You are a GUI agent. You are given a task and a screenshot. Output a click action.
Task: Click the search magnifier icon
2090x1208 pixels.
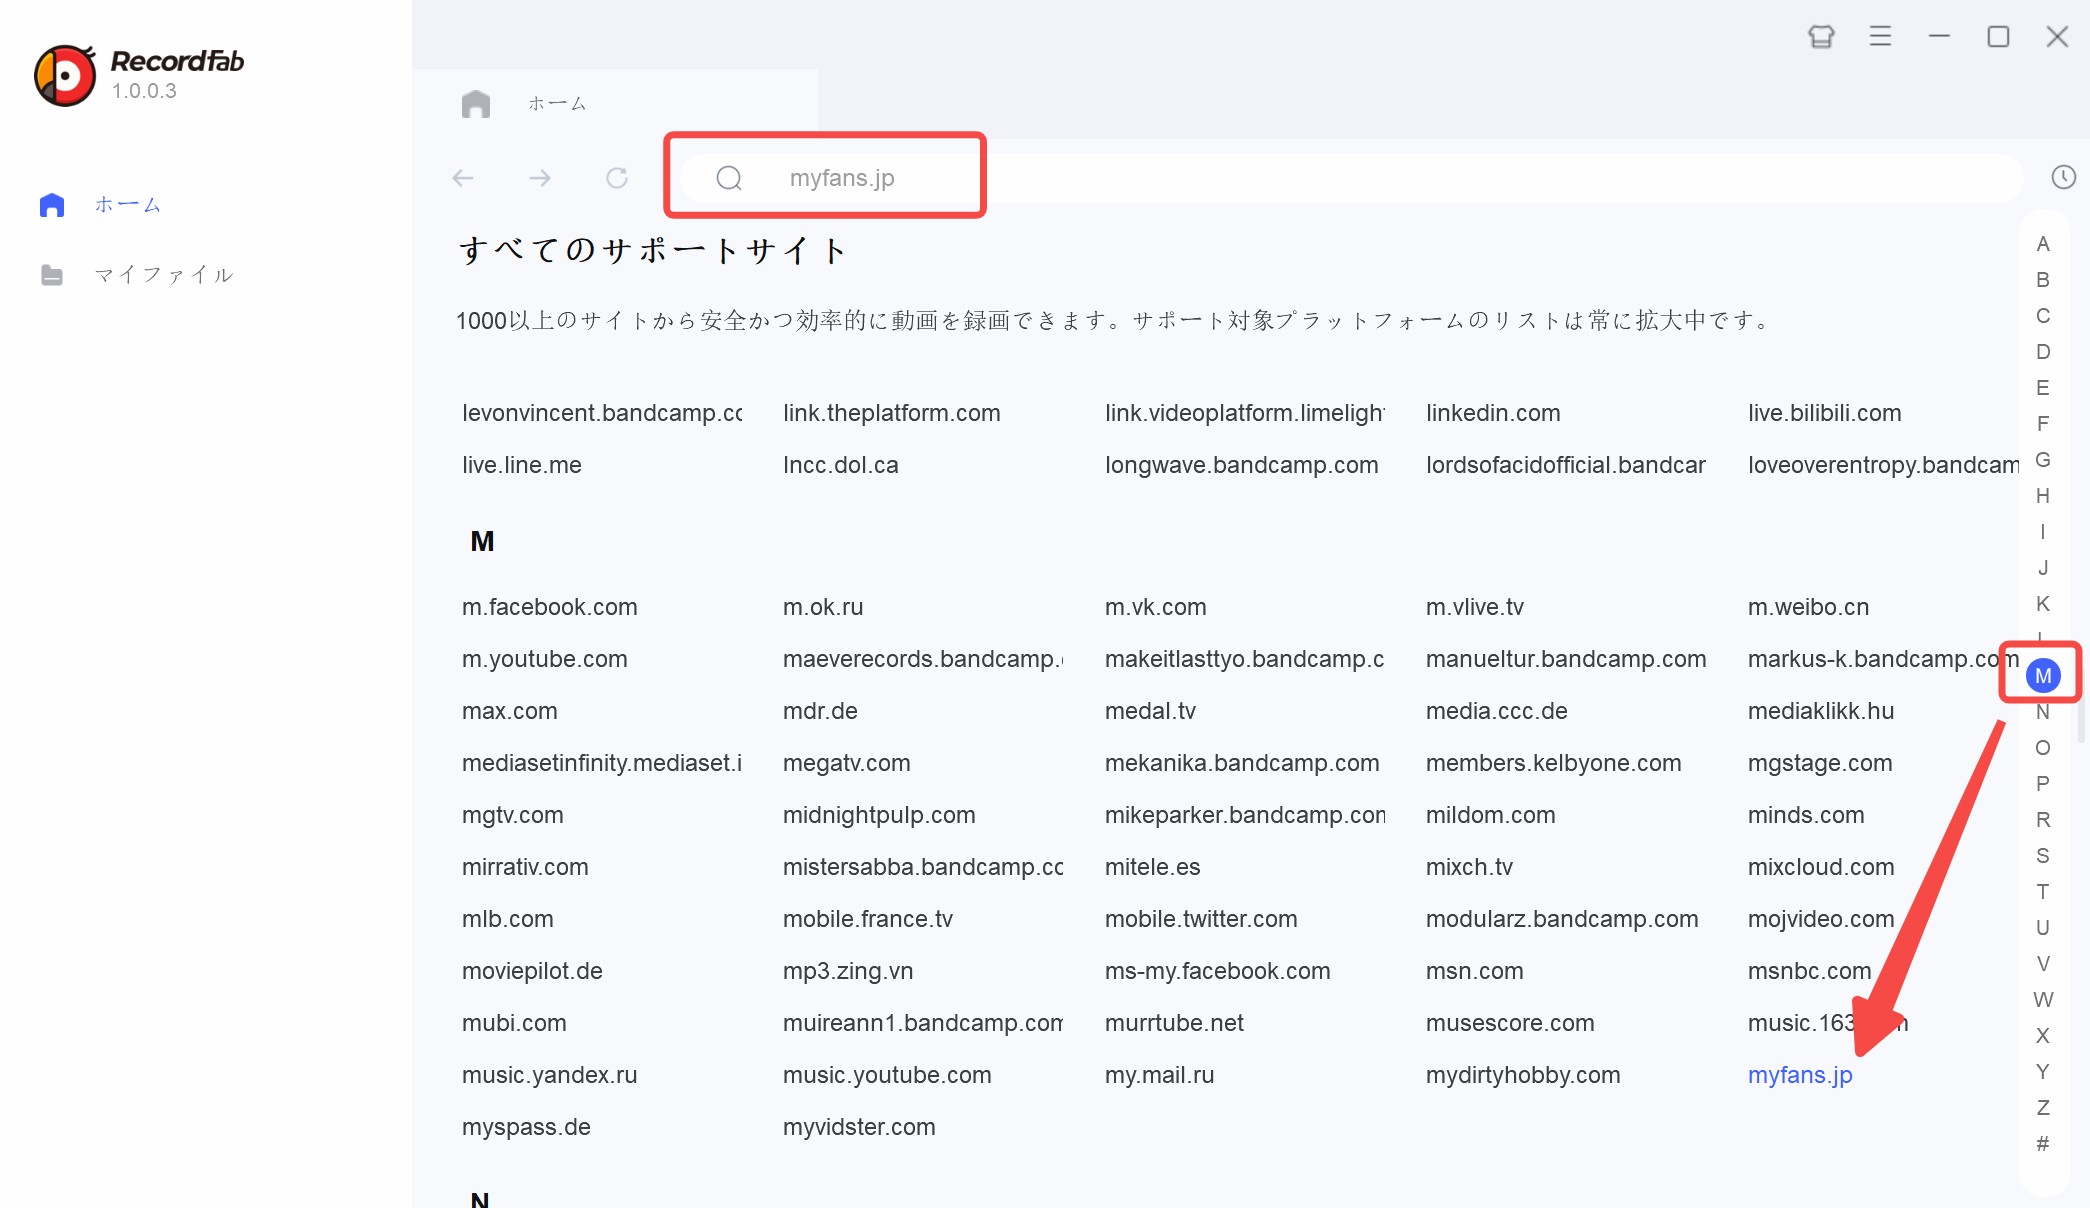(729, 178)
